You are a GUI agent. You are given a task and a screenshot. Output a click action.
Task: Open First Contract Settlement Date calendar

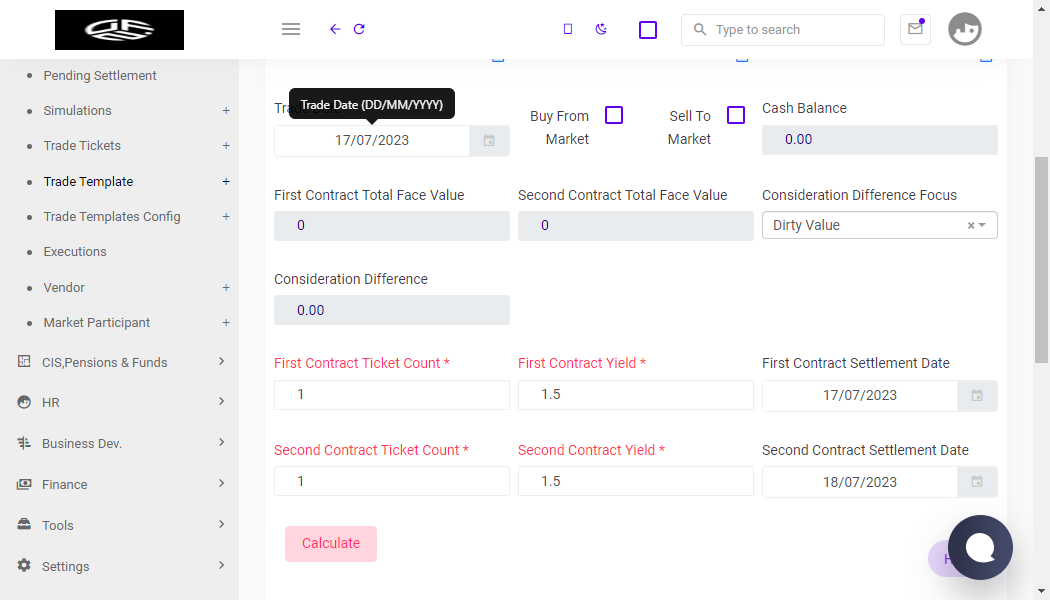(x=977, y=396)
